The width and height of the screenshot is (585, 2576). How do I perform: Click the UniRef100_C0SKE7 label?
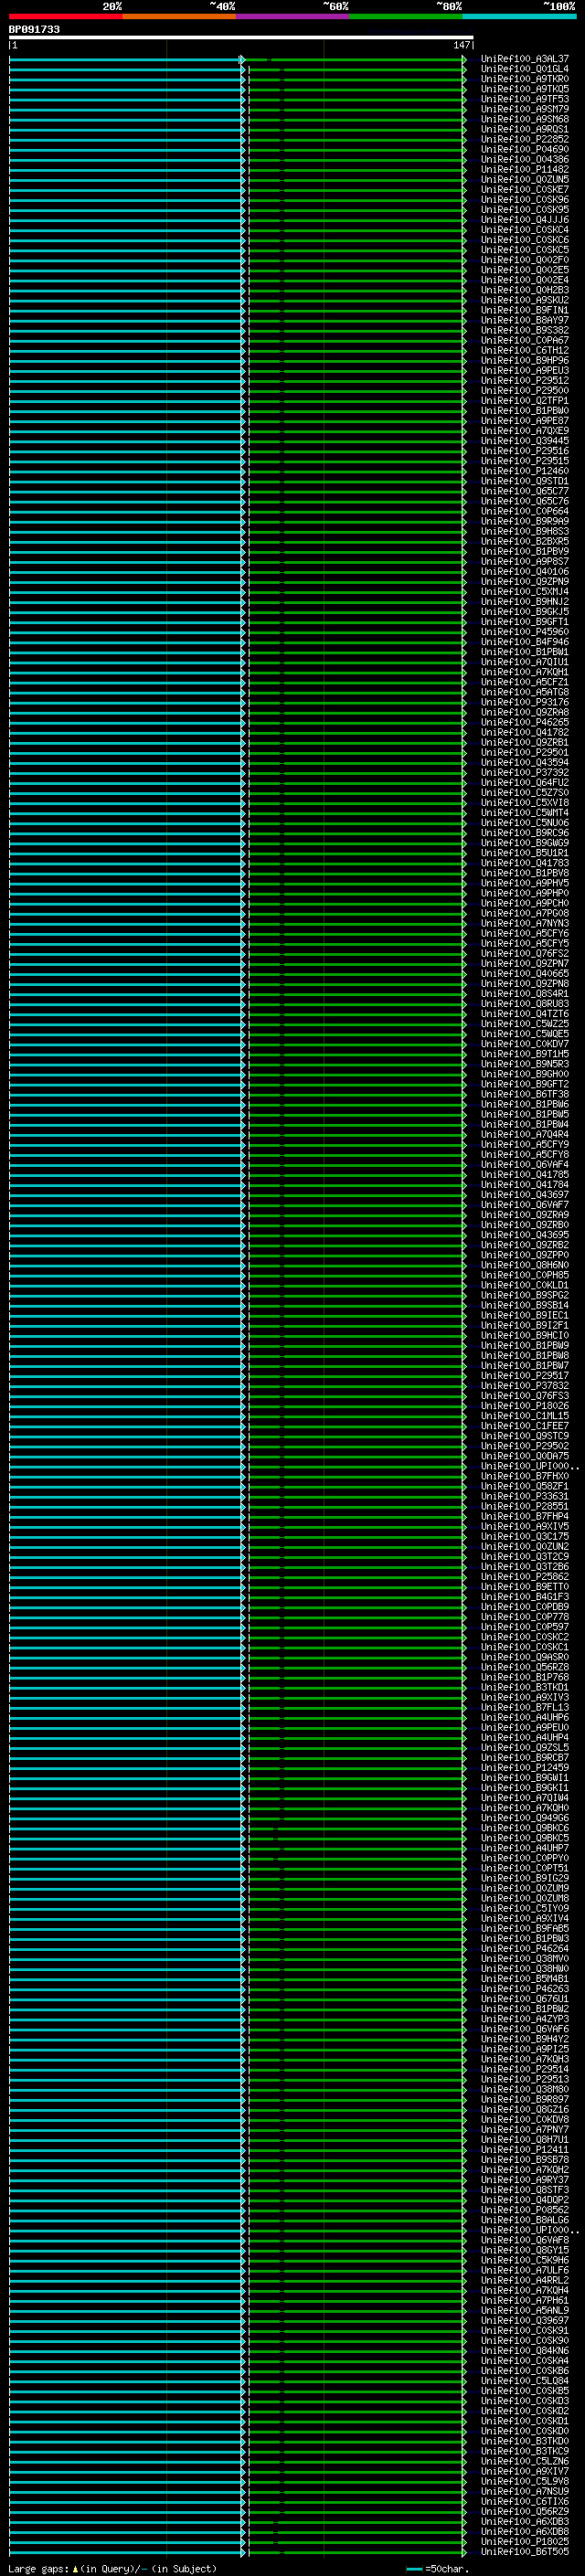tap(524, 190)
